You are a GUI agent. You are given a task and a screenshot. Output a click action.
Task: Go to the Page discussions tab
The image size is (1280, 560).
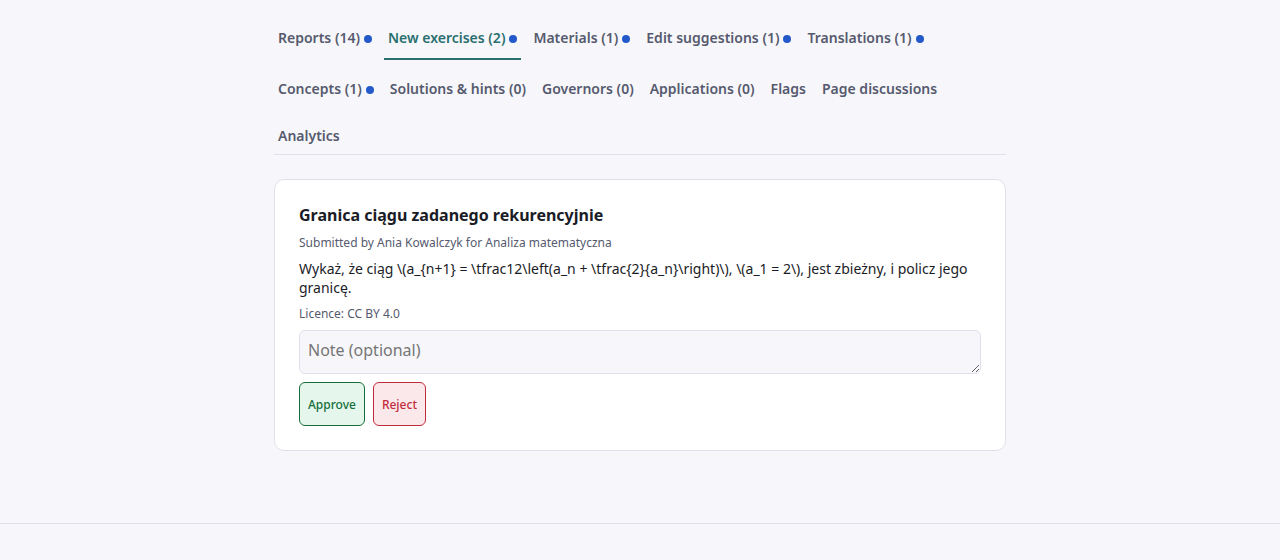click(879, 89)
